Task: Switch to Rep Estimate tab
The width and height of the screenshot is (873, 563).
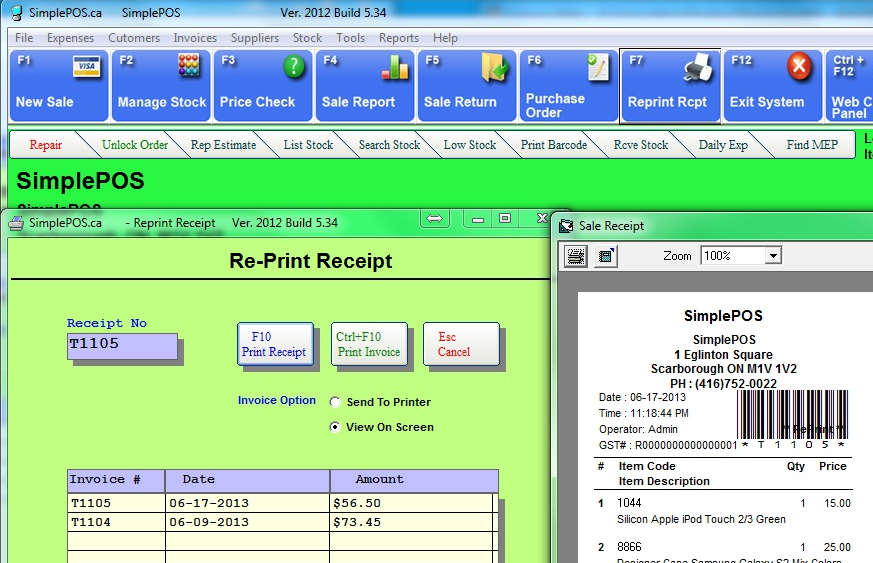Action: coord(223,145)
